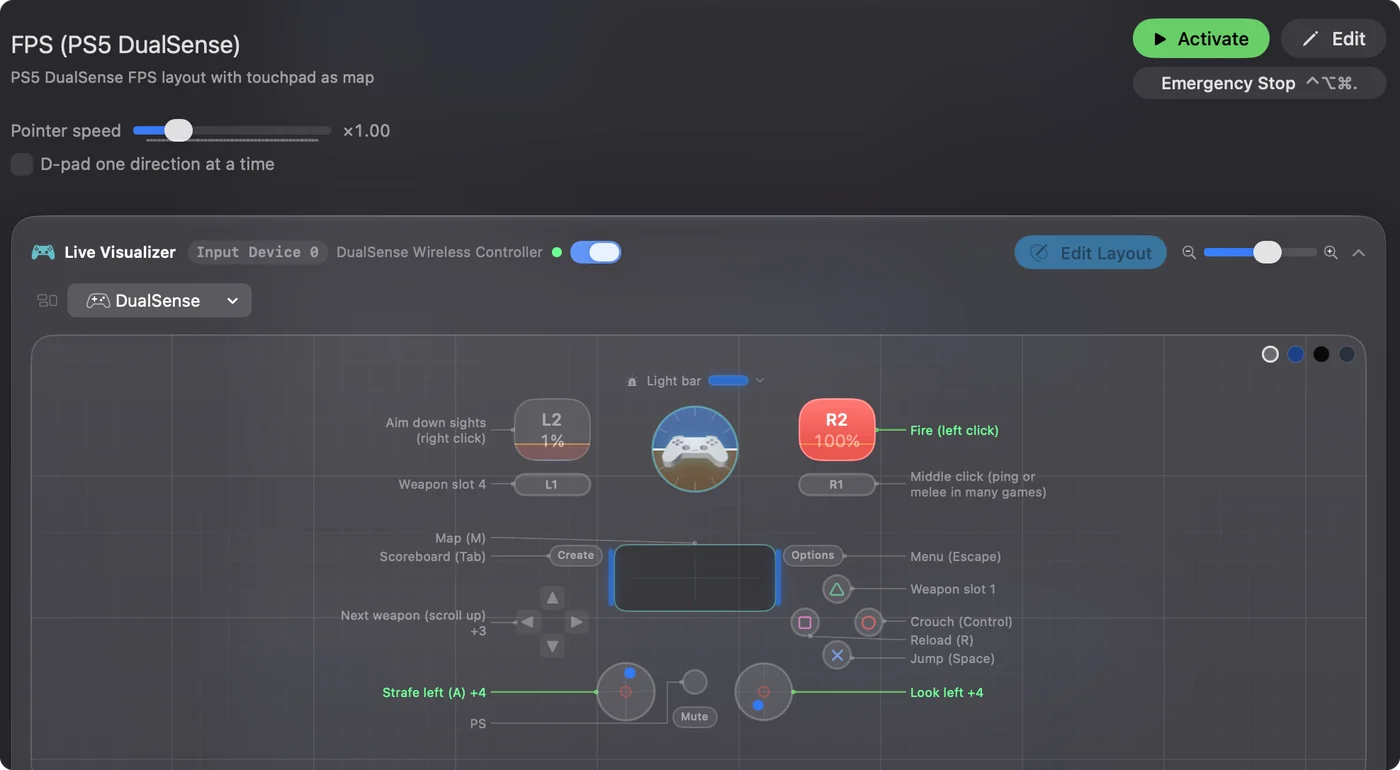The image size is (1400, 770).
Task: Open the Light bar color dropdown chevron
Action: [760, 381]
